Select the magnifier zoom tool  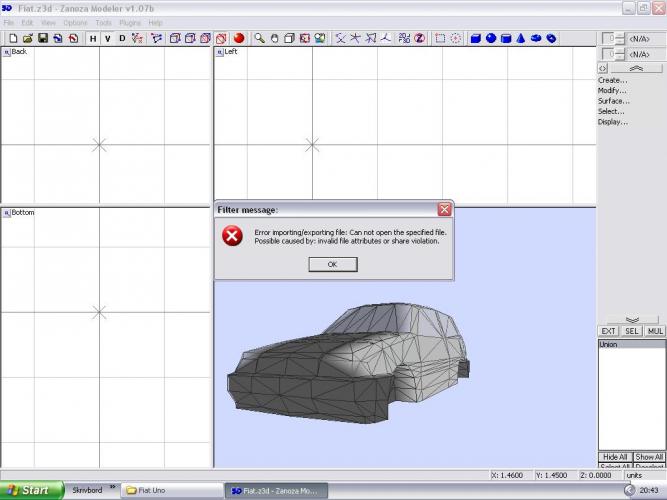(x=259, y=38)
